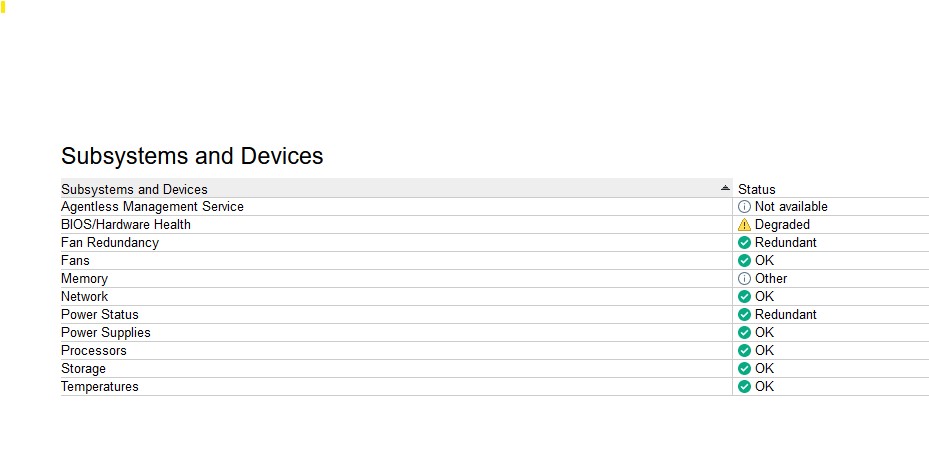Screen dimensions: 929x467
Task: Click the Storage OK check icon
Action: [744, 369]
